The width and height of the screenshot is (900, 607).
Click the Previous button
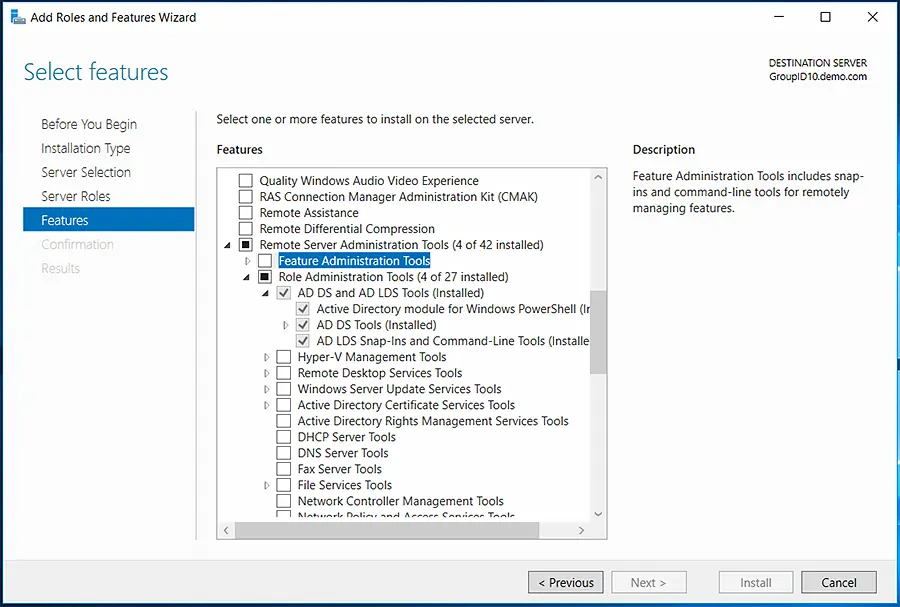coord(565,582)
